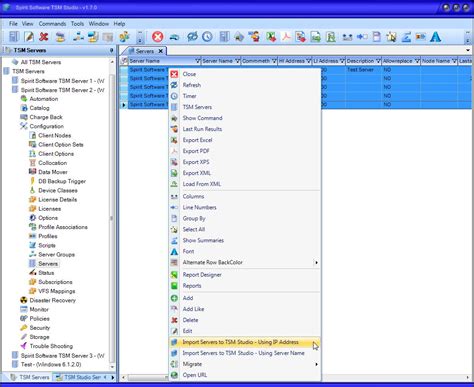Select Client Nodes in the tree
The height and width of the screenshot is (387, 474).
coord(55,135)
